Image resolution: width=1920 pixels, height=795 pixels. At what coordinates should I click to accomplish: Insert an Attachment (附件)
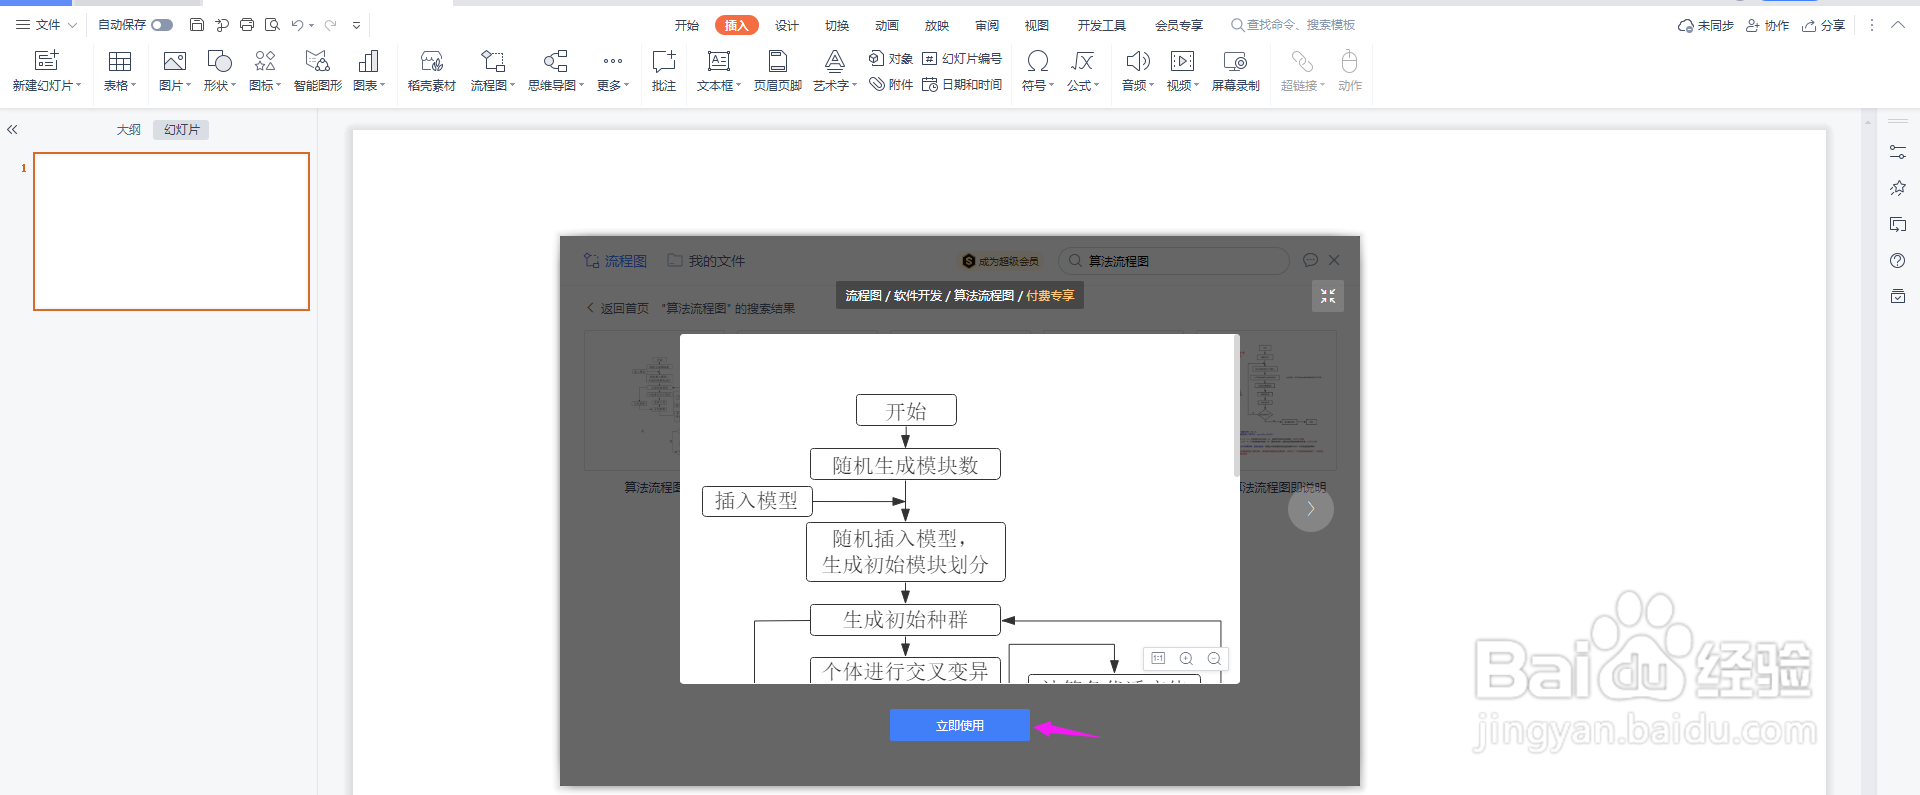(891, 85)
